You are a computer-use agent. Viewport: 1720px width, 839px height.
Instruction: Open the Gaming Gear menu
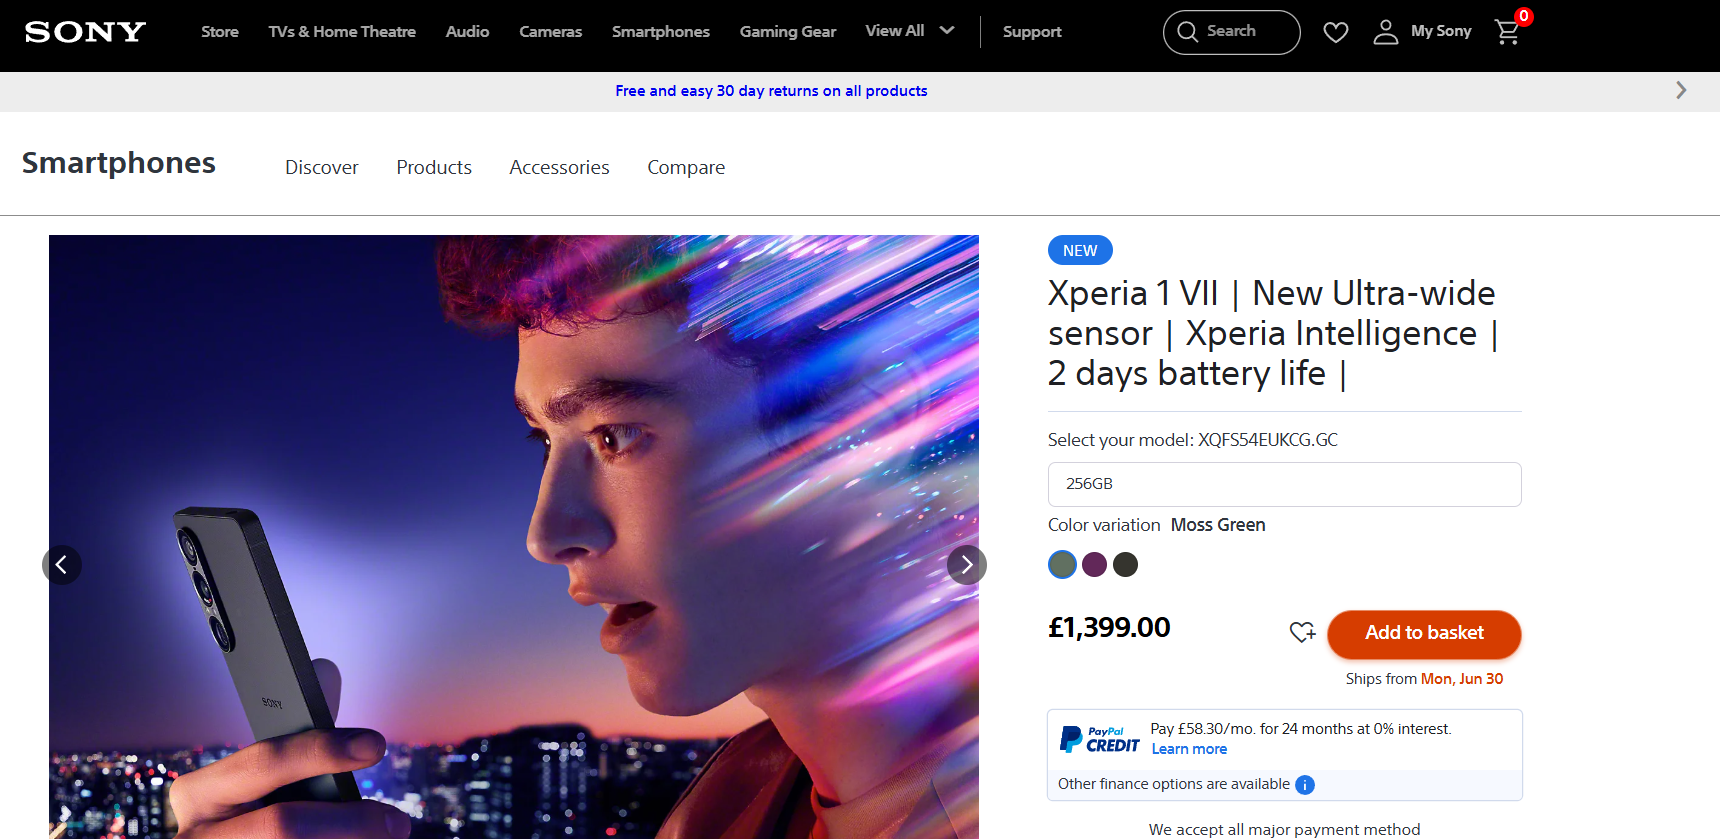click(788, 32)
